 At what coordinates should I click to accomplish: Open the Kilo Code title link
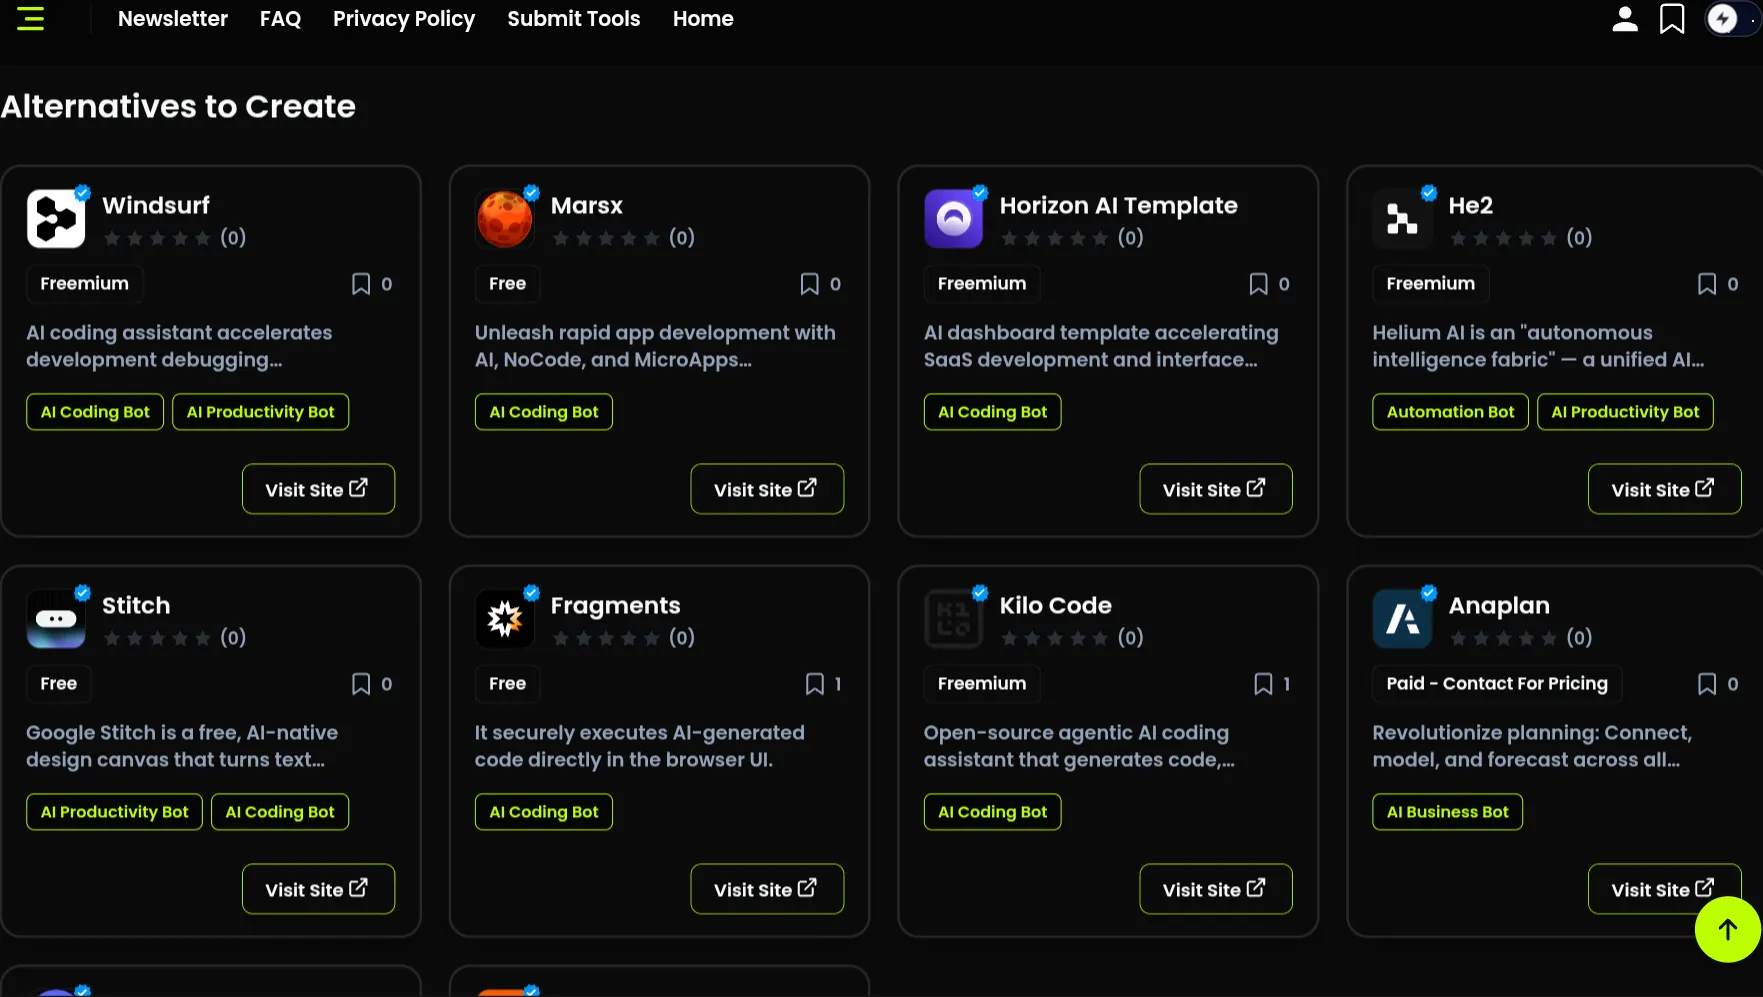tap(1056, 605)
